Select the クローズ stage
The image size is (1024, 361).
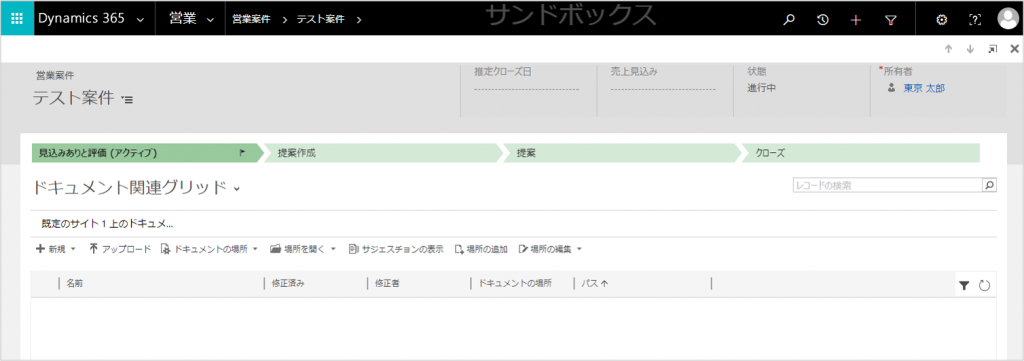[861, 153]
